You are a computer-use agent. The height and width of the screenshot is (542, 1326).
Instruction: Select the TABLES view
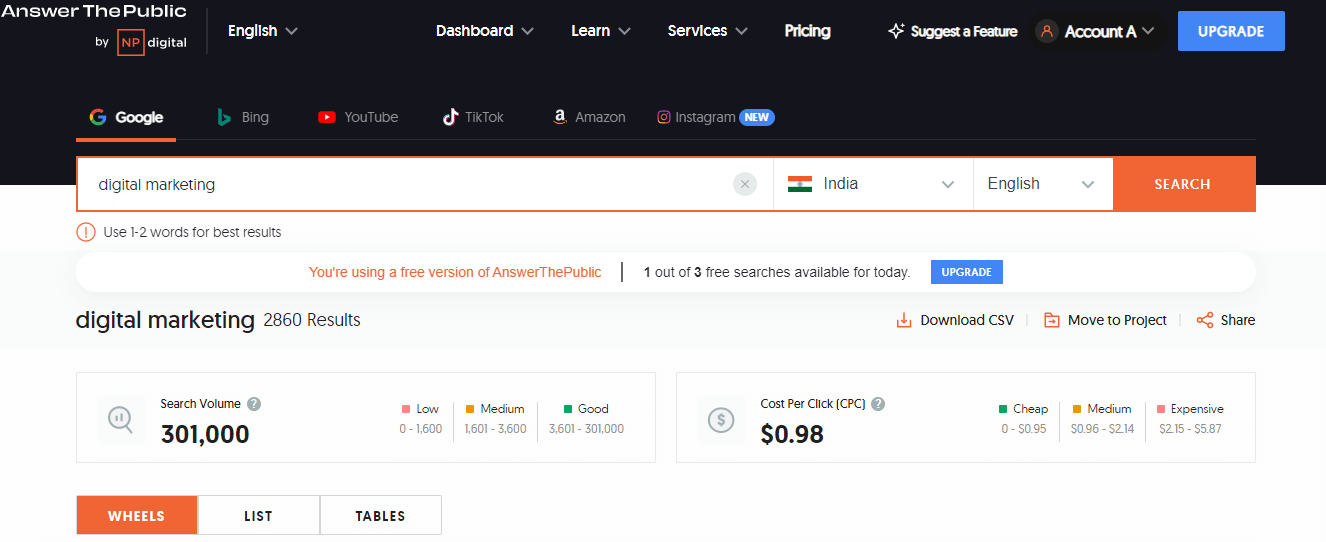pos(381,516)
